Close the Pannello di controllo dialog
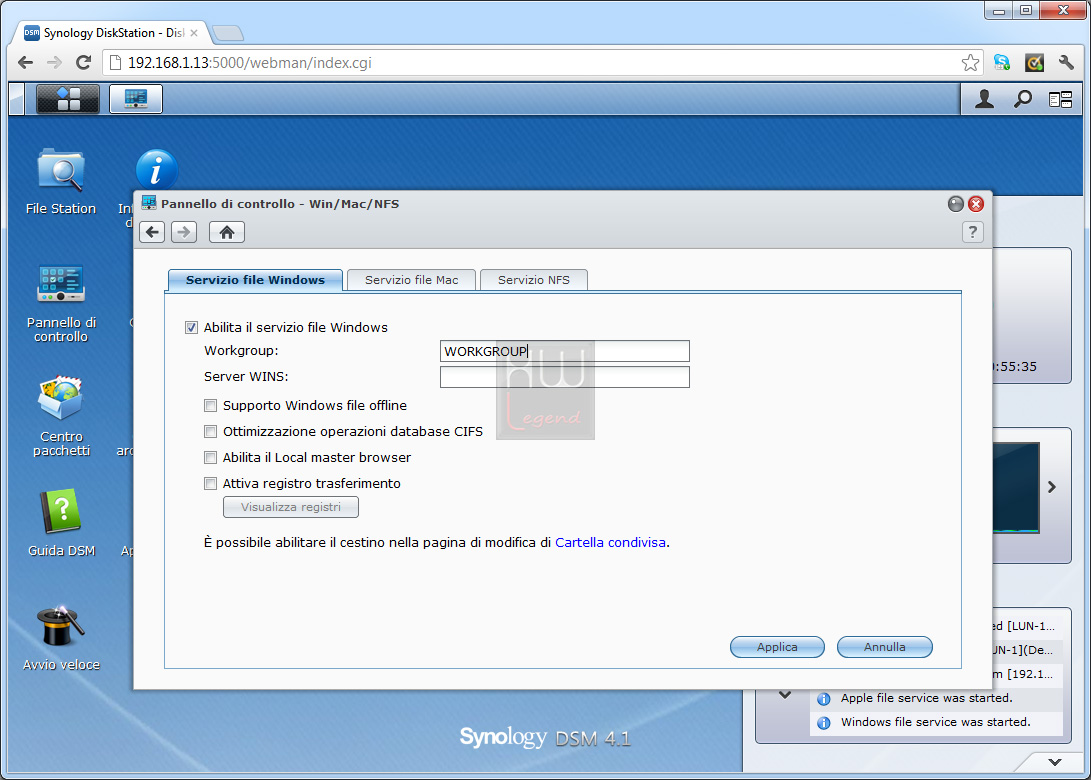The width and height of the screenshot is (1091, 780). tap(976, 204)
